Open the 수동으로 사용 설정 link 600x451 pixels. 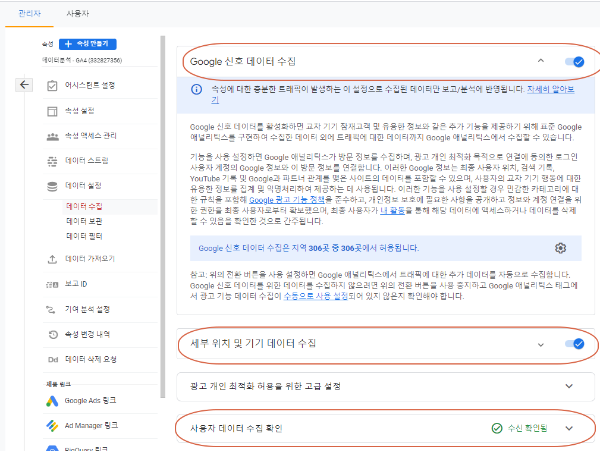[x=316, y=296]
